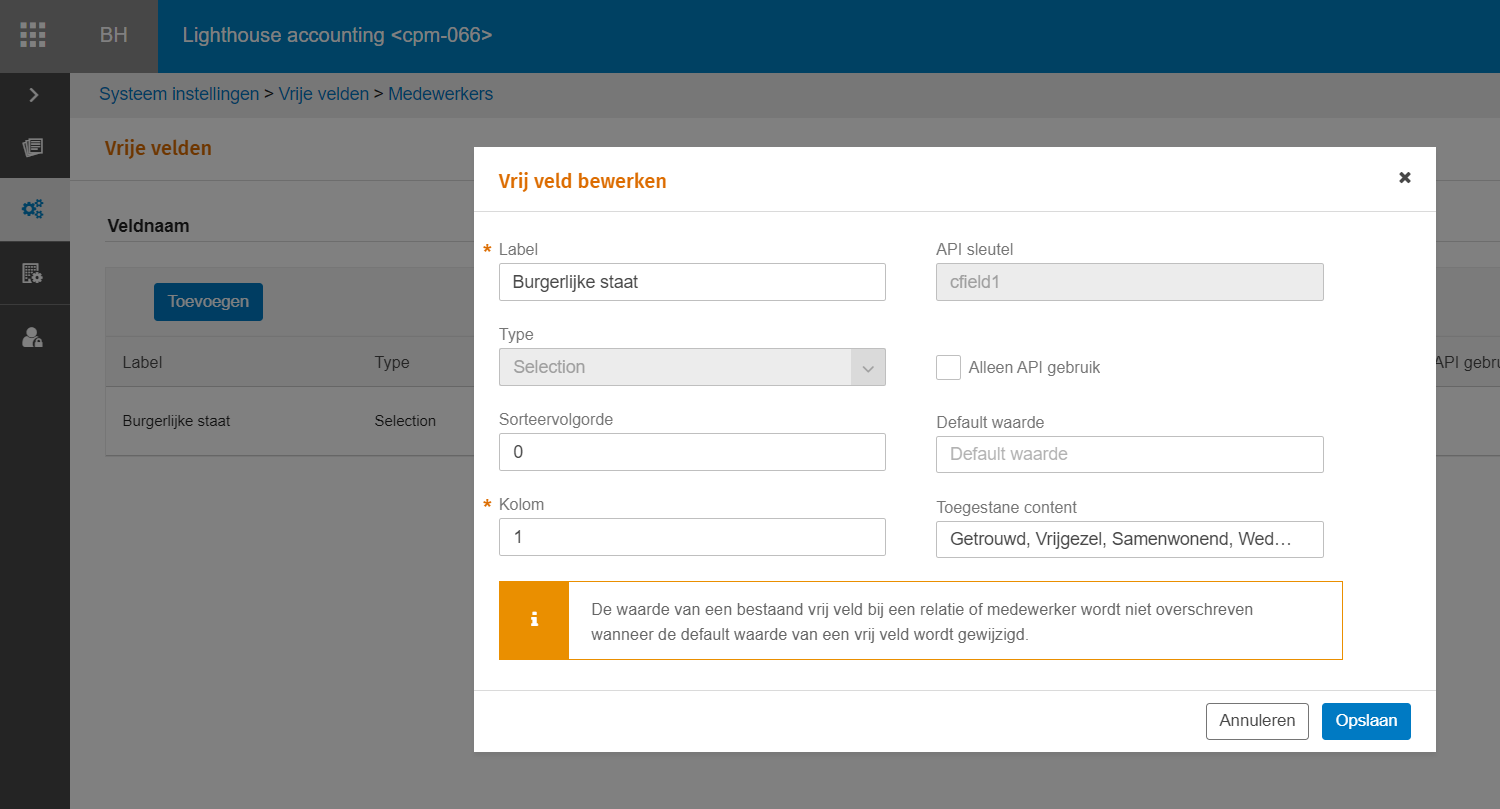Click the Type dropdown arrow
1500x809 pixels.
pos(867,367)
